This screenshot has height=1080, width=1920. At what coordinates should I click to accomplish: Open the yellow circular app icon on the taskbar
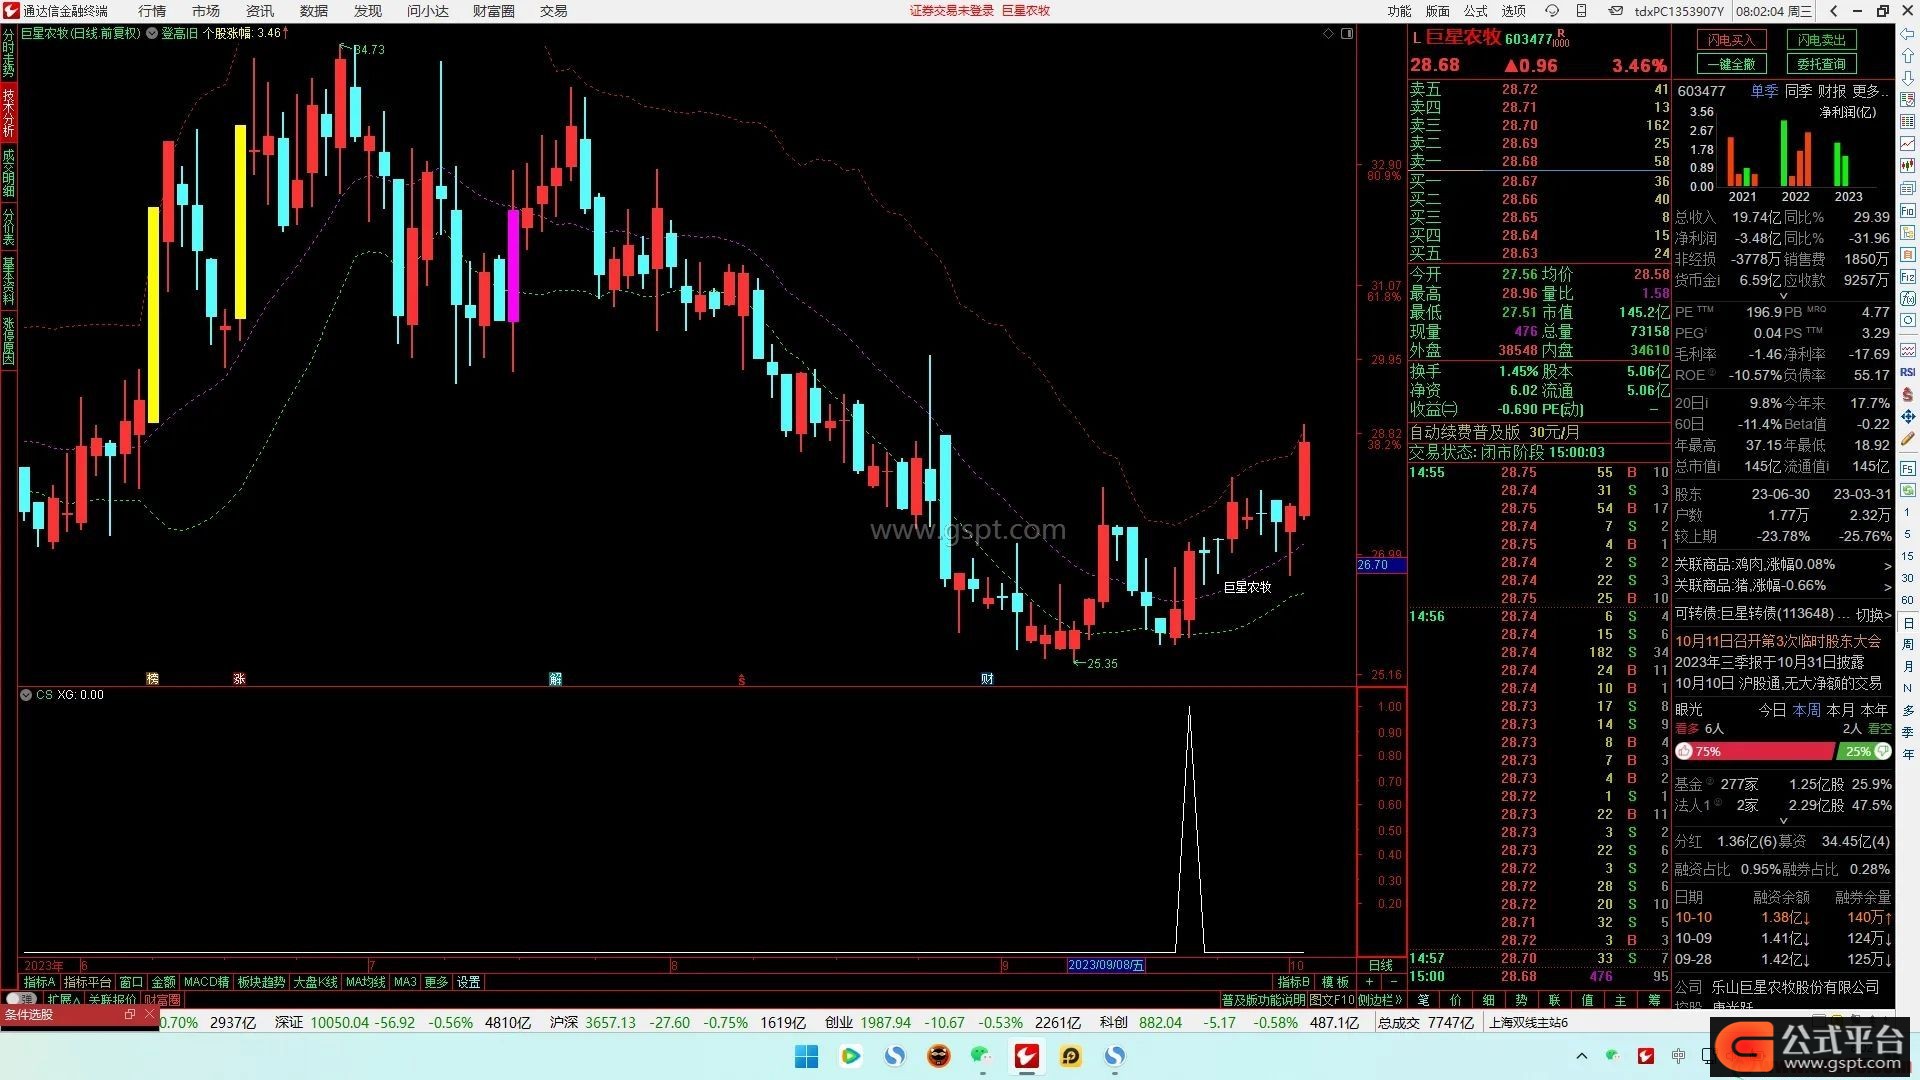pos(1071,1056)
